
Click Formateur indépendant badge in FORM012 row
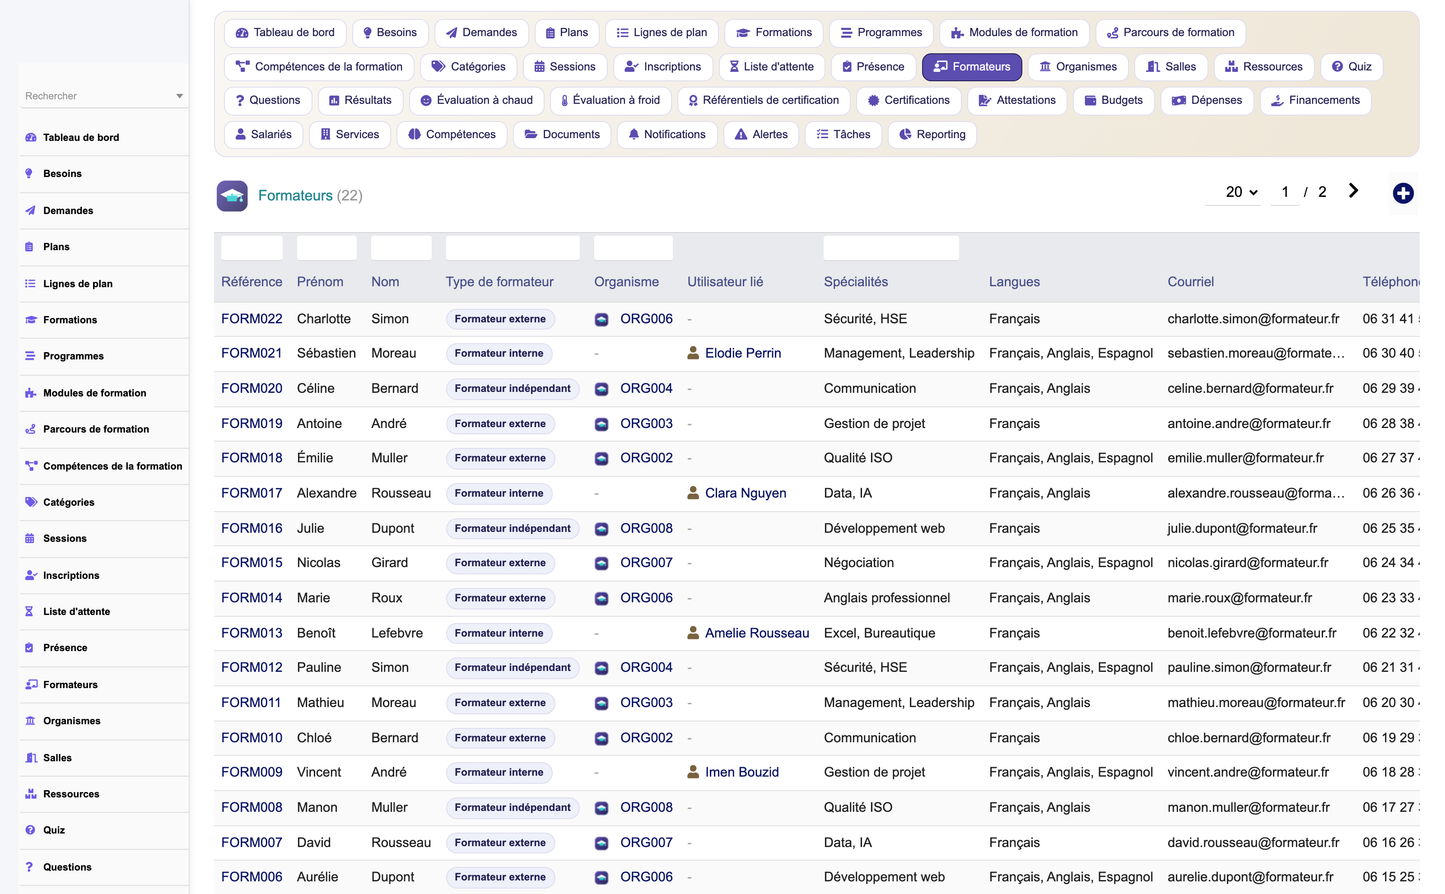[513, 668]
